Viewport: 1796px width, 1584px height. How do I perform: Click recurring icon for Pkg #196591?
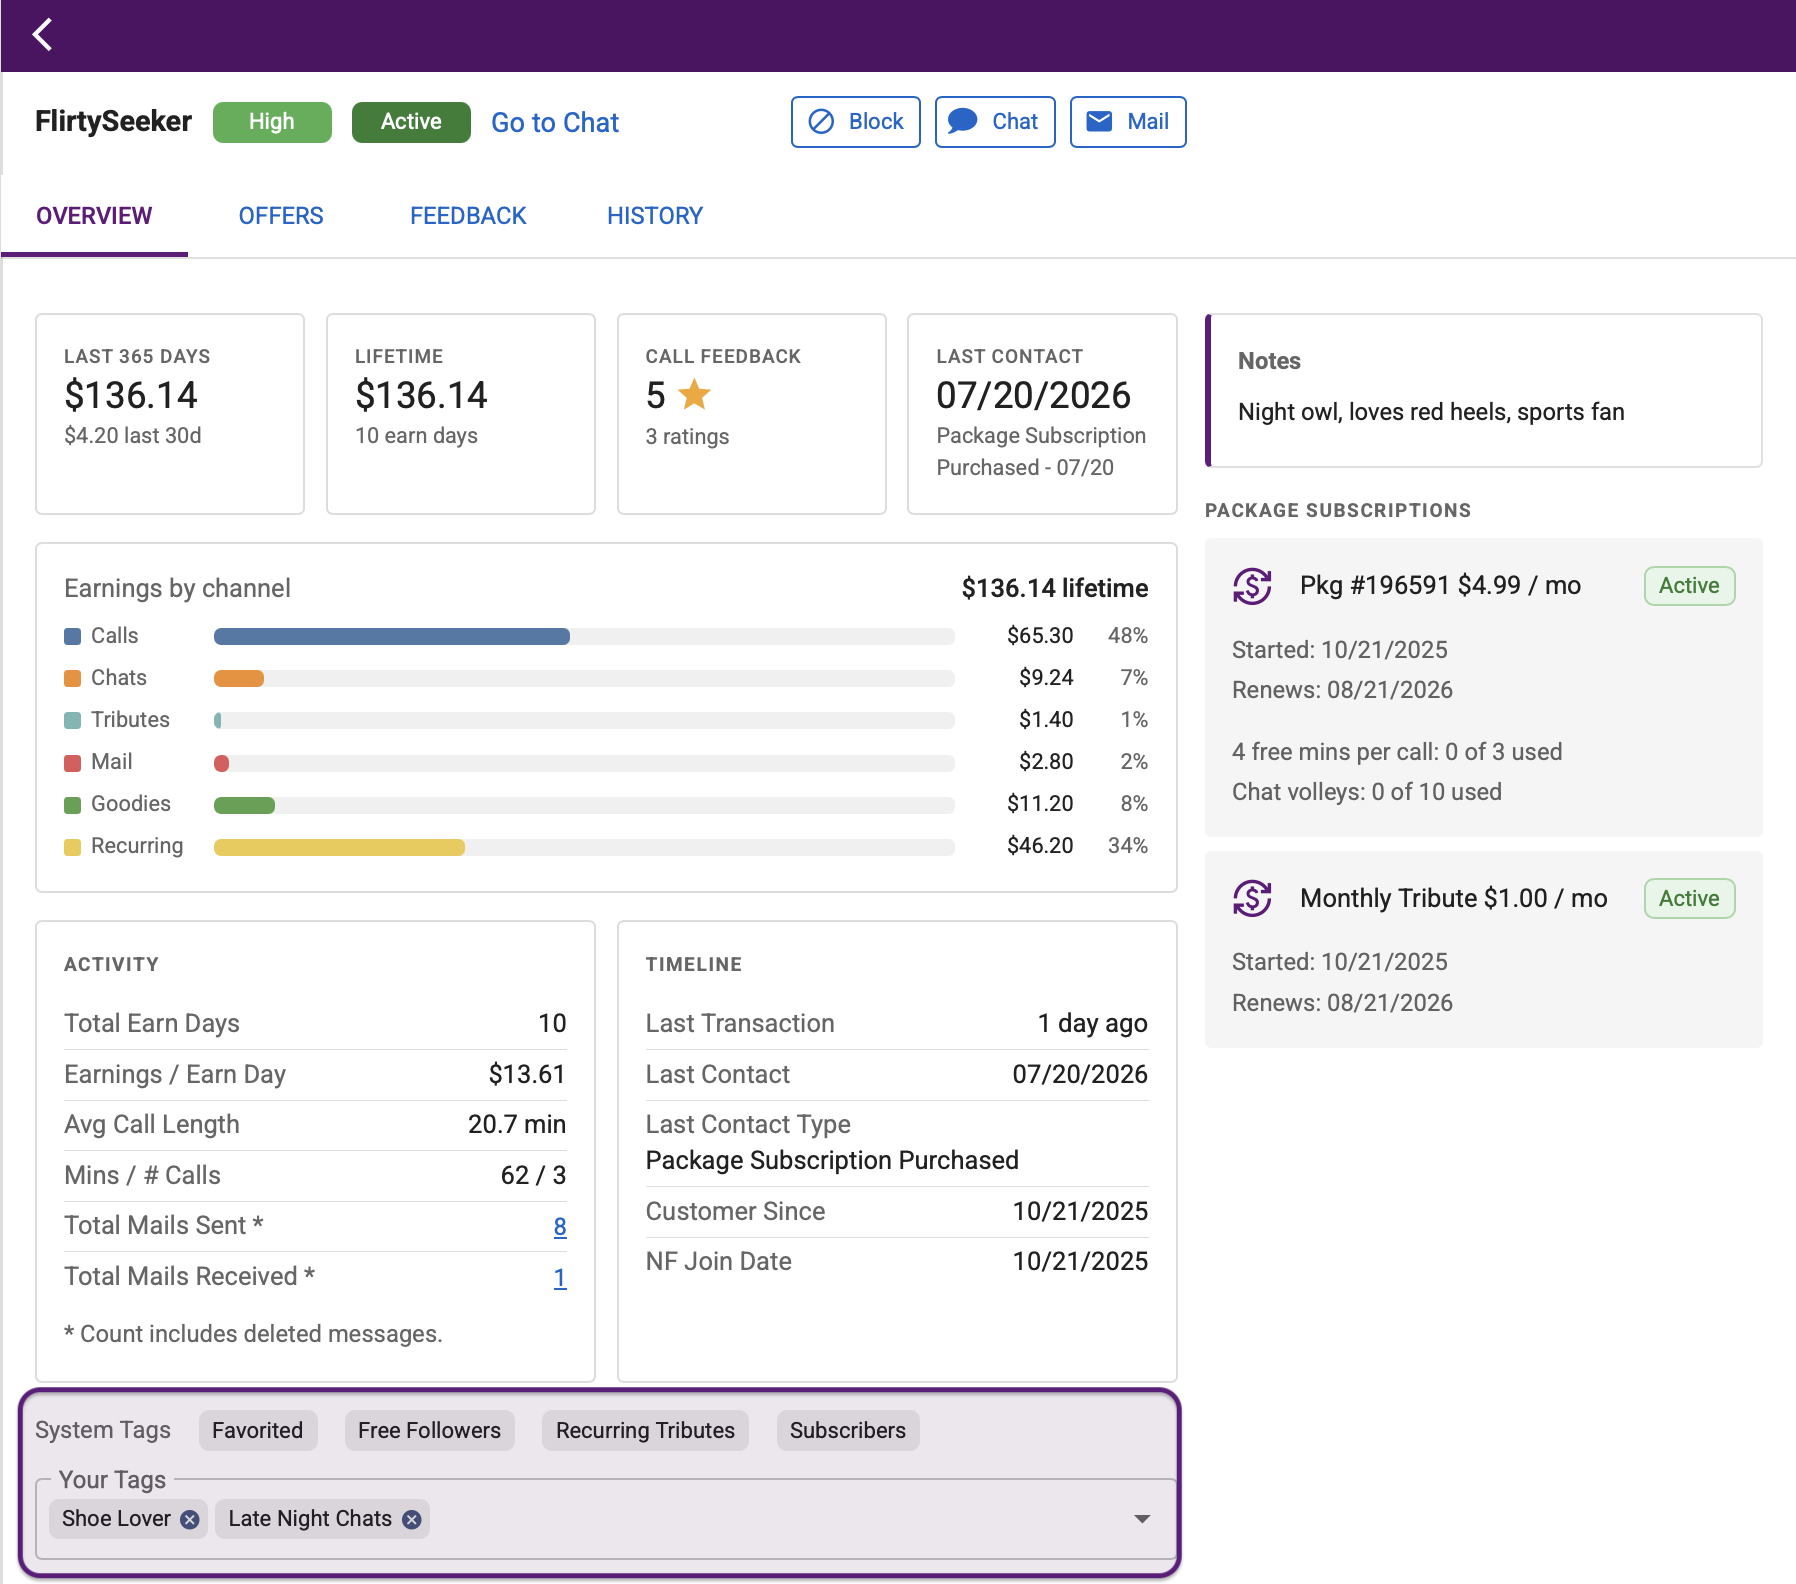(1252, 586)
